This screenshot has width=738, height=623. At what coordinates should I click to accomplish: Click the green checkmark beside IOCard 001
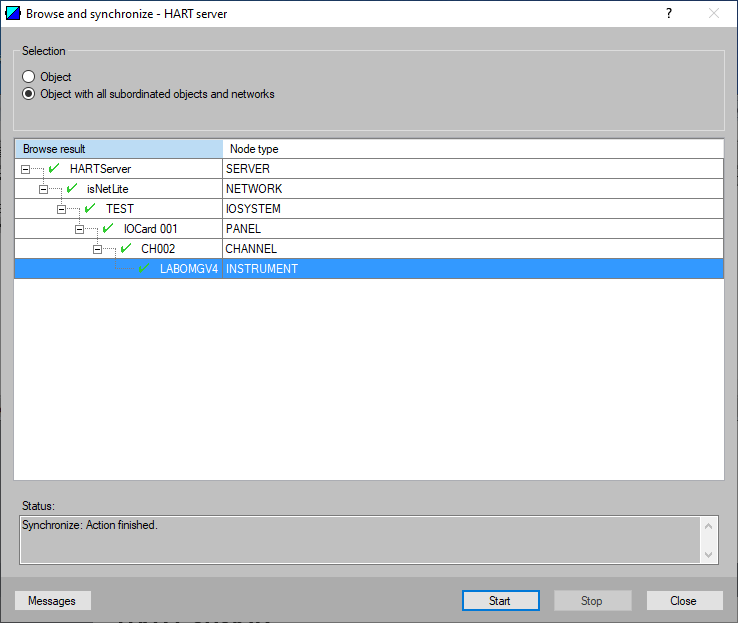(x=108, y=228)
